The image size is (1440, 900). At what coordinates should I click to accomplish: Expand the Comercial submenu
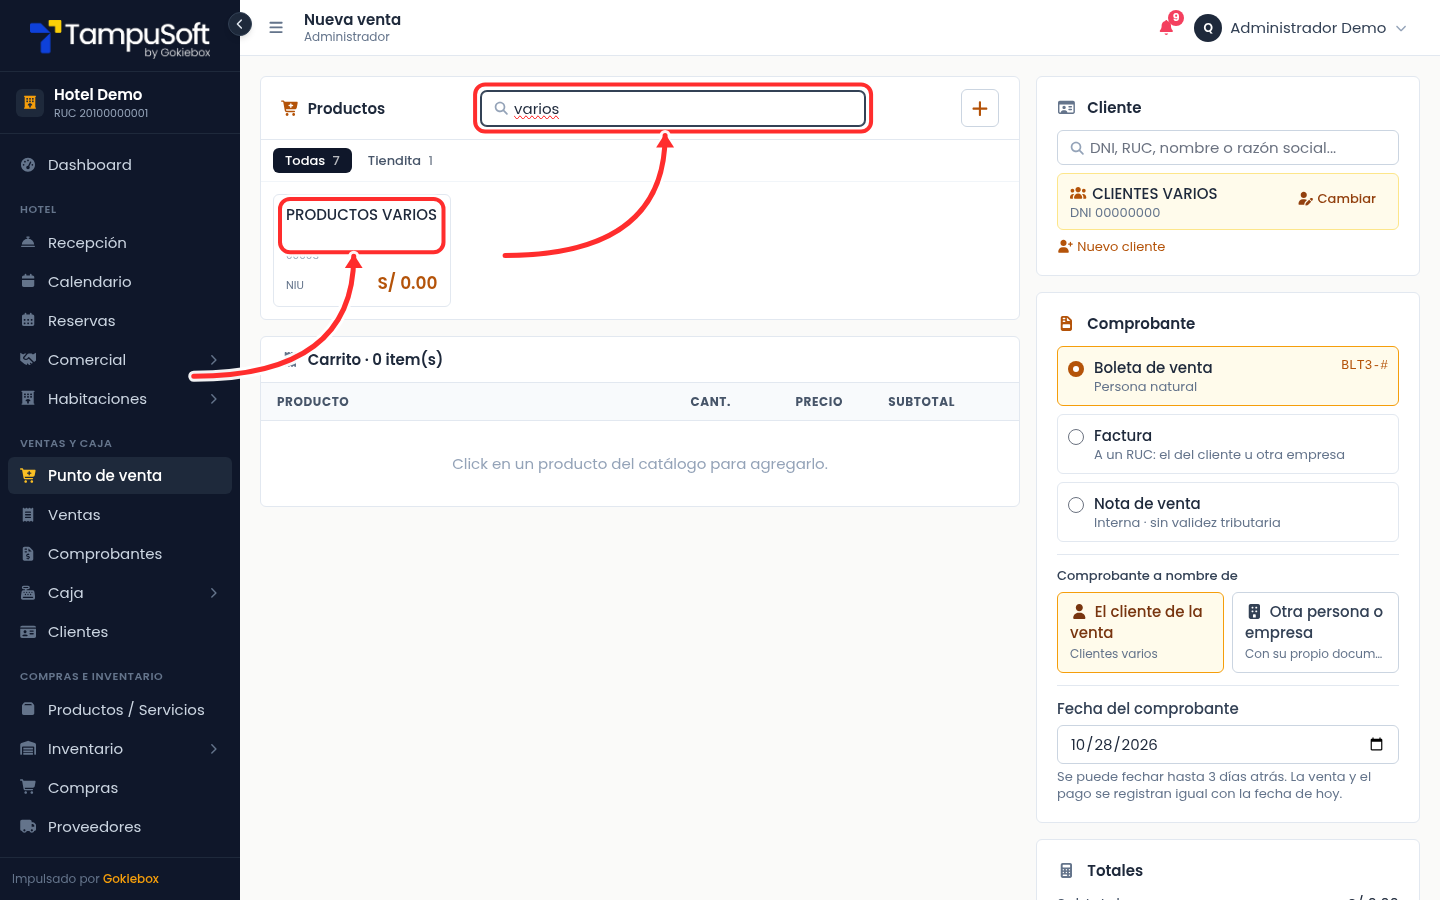coord(120,360)
